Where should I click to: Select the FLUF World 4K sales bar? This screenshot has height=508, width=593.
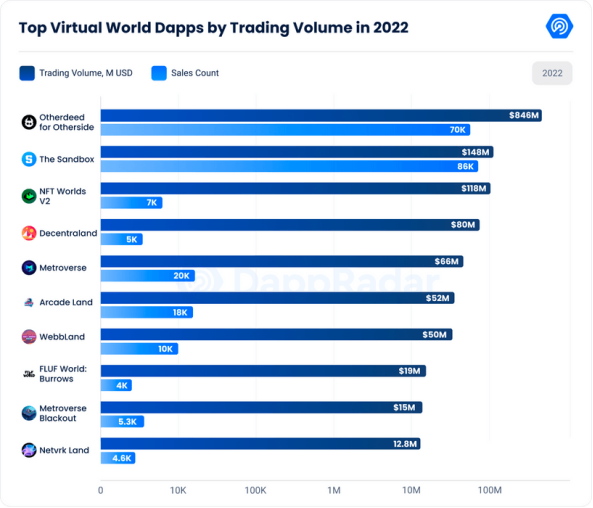(116, 385)
